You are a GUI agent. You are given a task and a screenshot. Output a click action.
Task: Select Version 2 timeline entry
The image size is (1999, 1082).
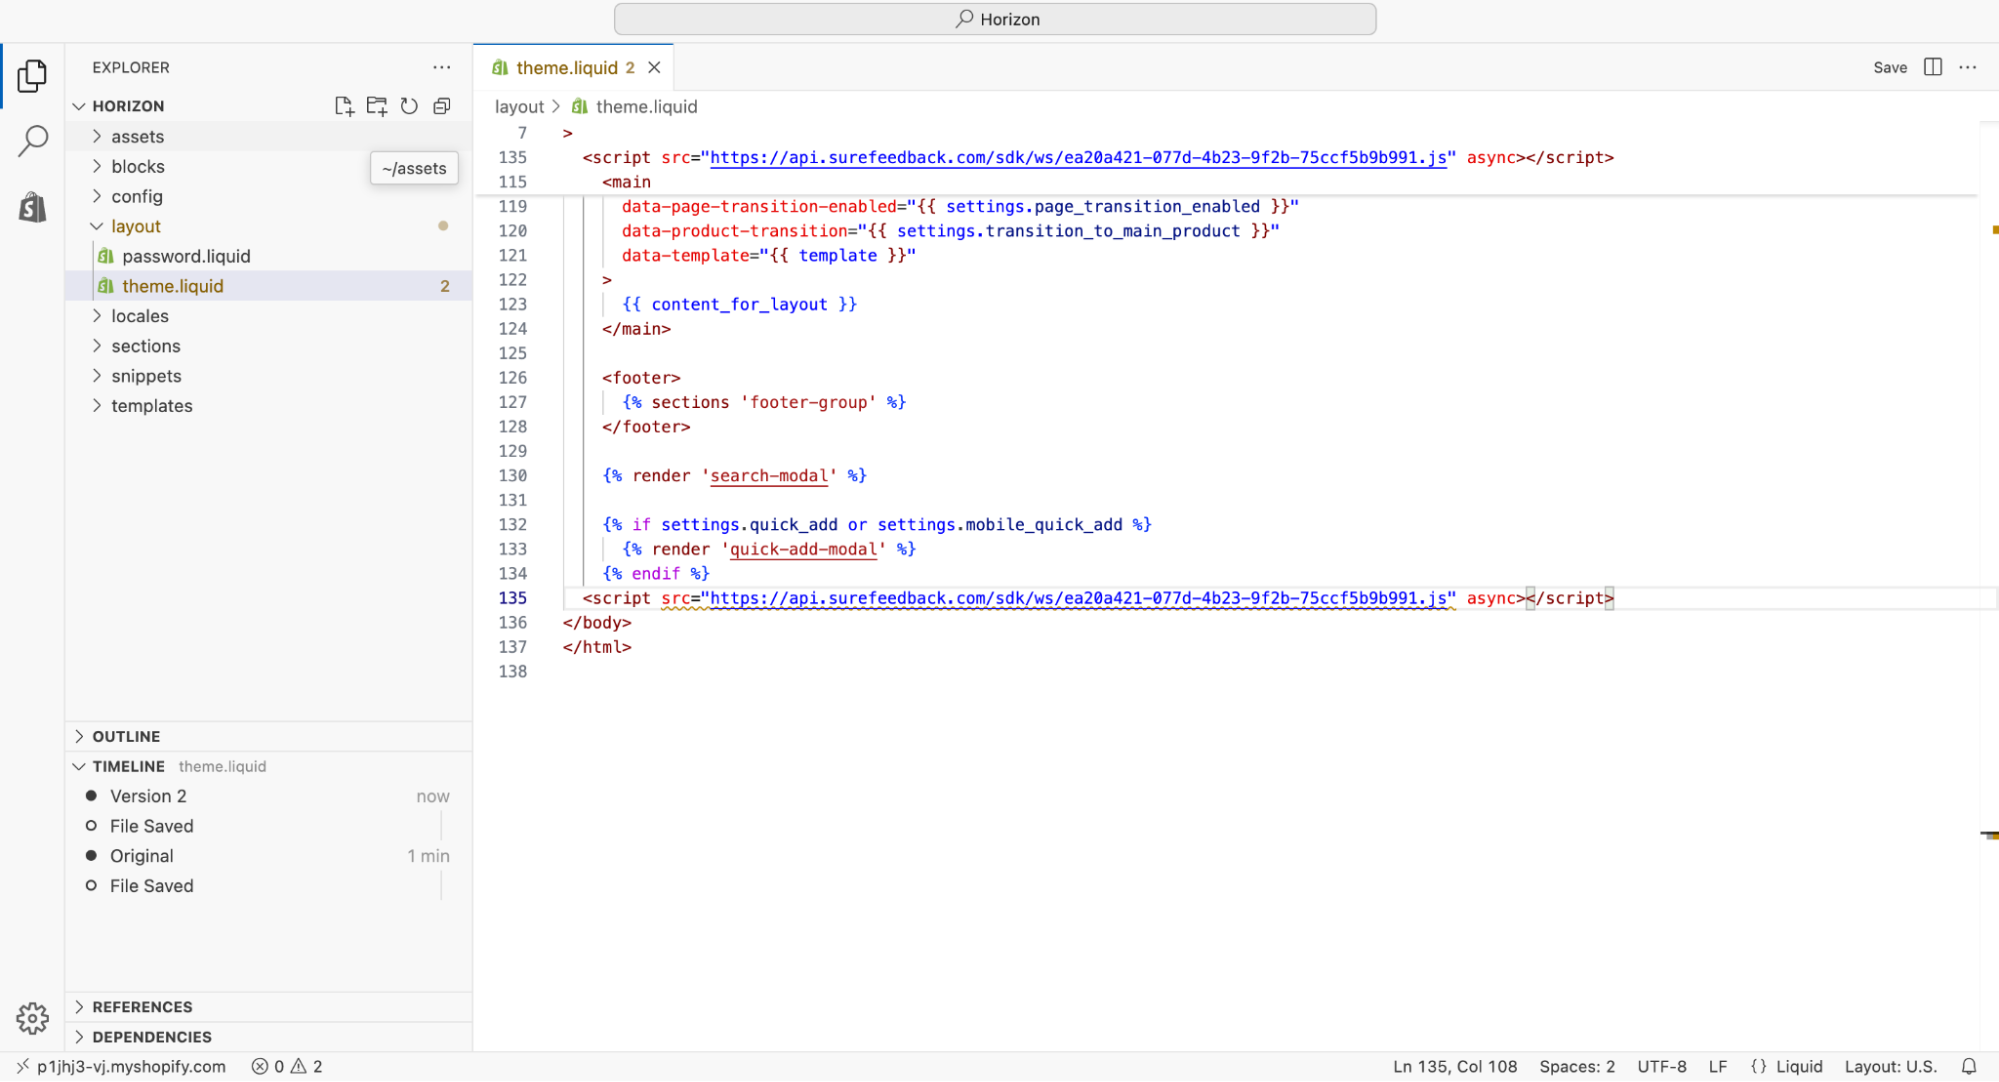148,796
